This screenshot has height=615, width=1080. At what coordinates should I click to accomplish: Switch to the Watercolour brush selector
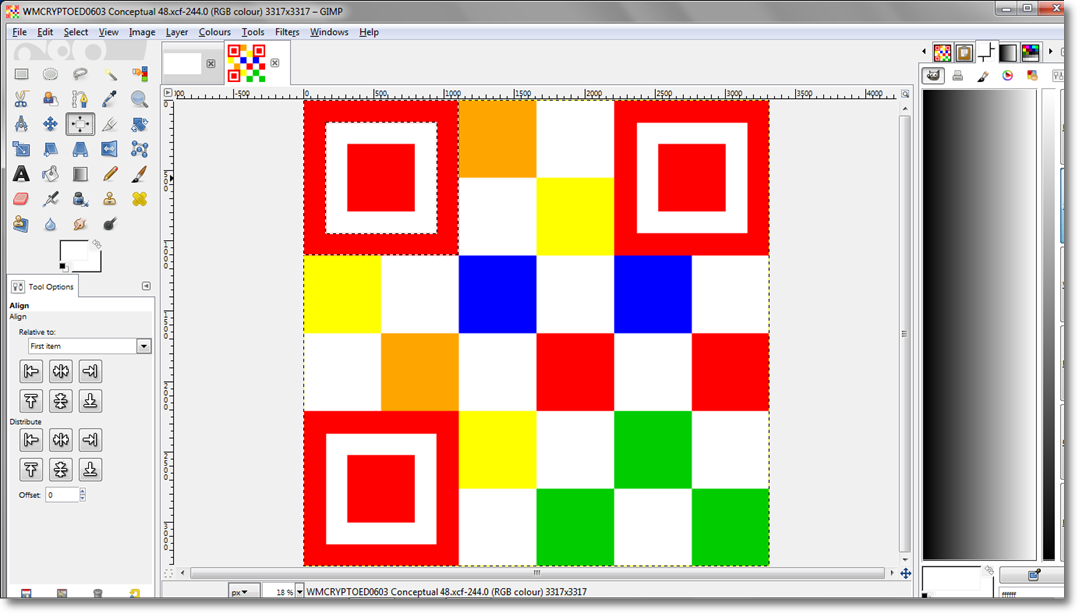pos(983,76)
